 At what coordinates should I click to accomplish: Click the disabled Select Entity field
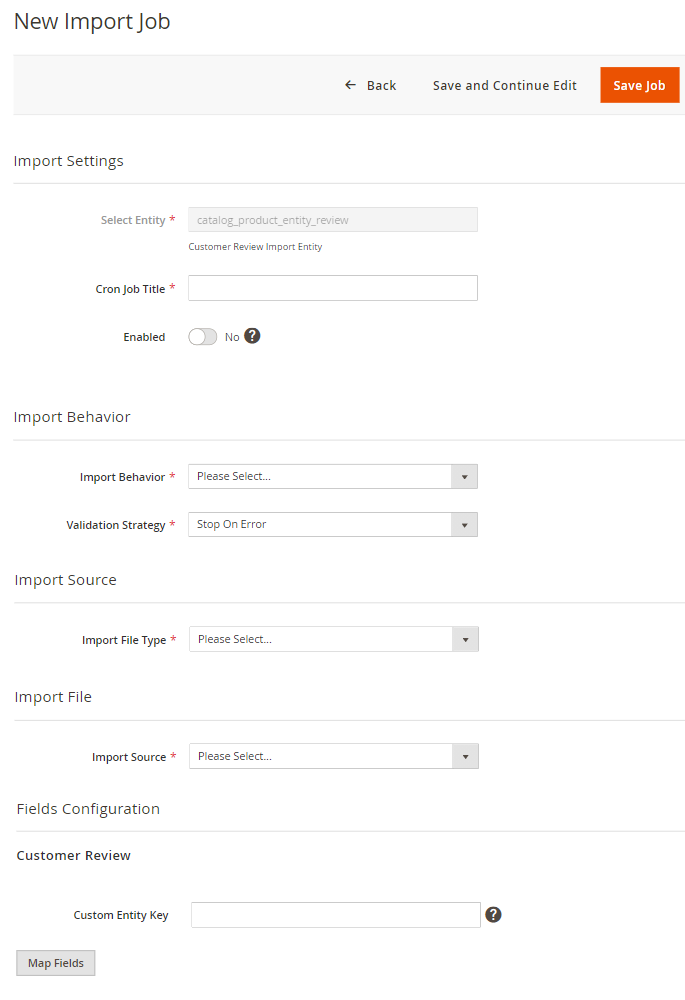point(333,220)
